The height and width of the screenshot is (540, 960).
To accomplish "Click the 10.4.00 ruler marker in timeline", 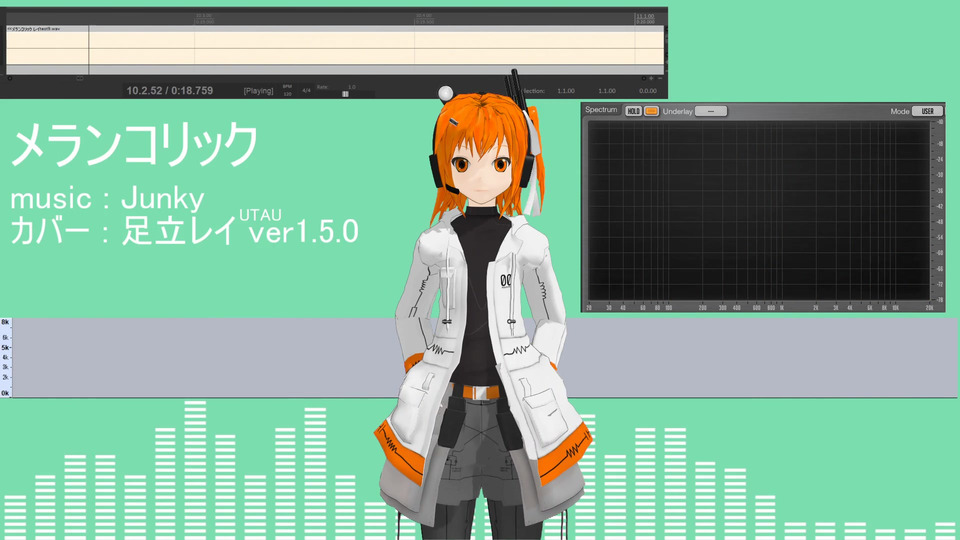I will (424, 16).
